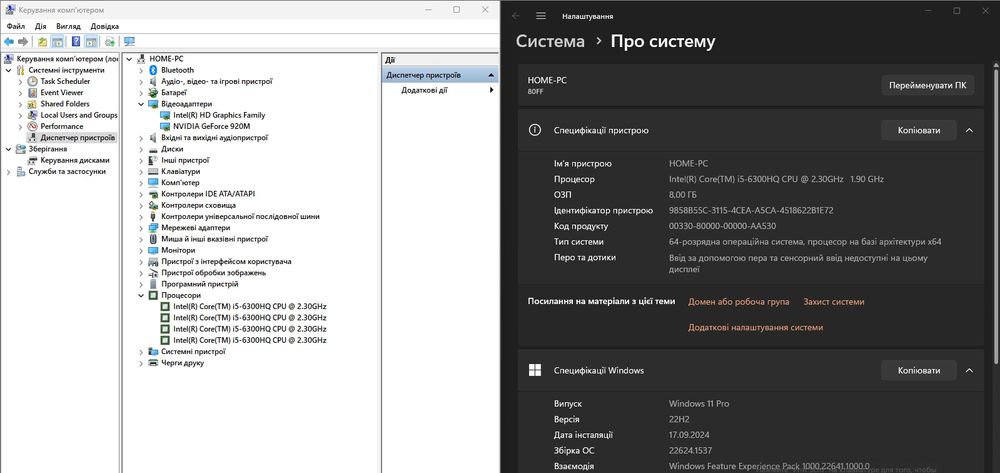
Task: Select Монітори category in device tree
Action: 178,251
